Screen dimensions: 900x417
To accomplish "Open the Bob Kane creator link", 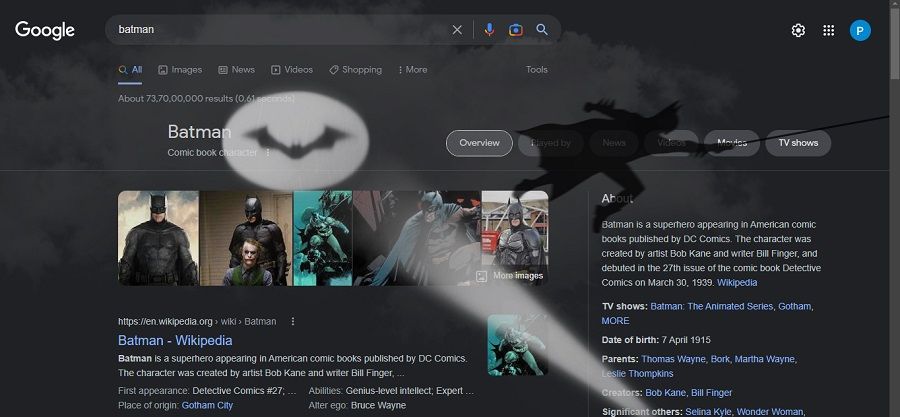I will pos(665,393).
